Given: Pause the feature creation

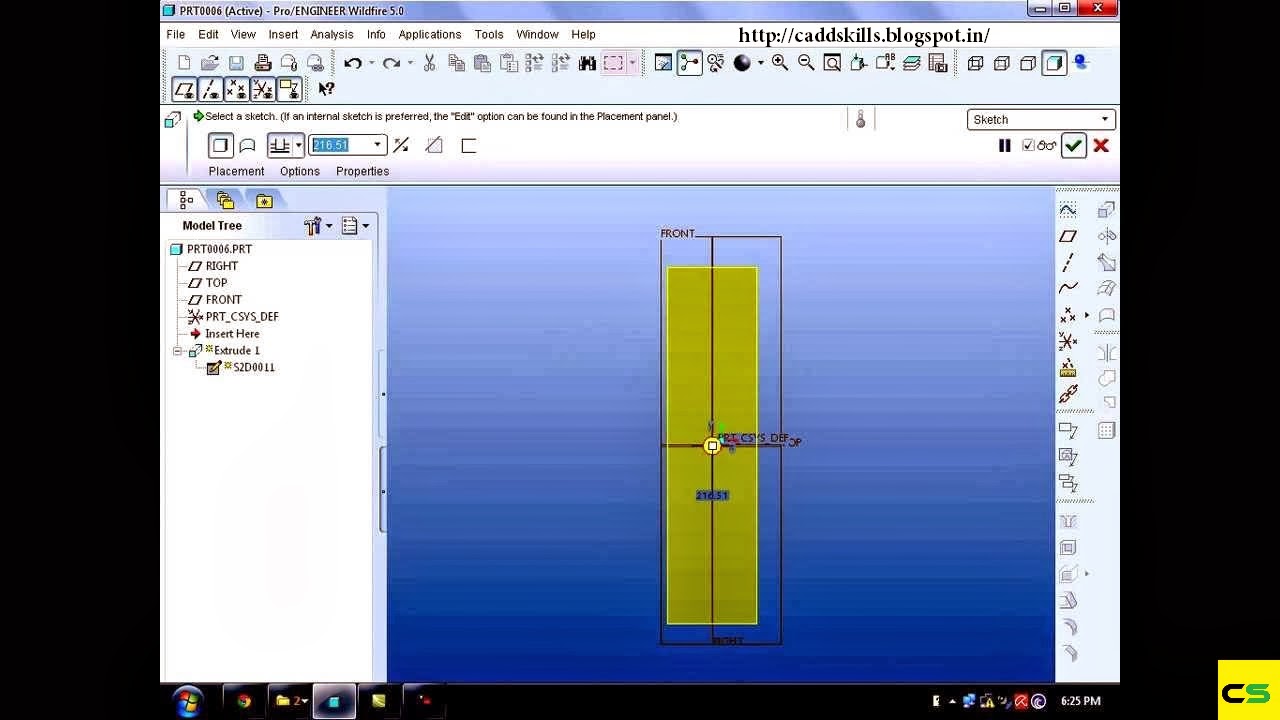Looking at the screenshot, I should click(x=1004, y=146).
